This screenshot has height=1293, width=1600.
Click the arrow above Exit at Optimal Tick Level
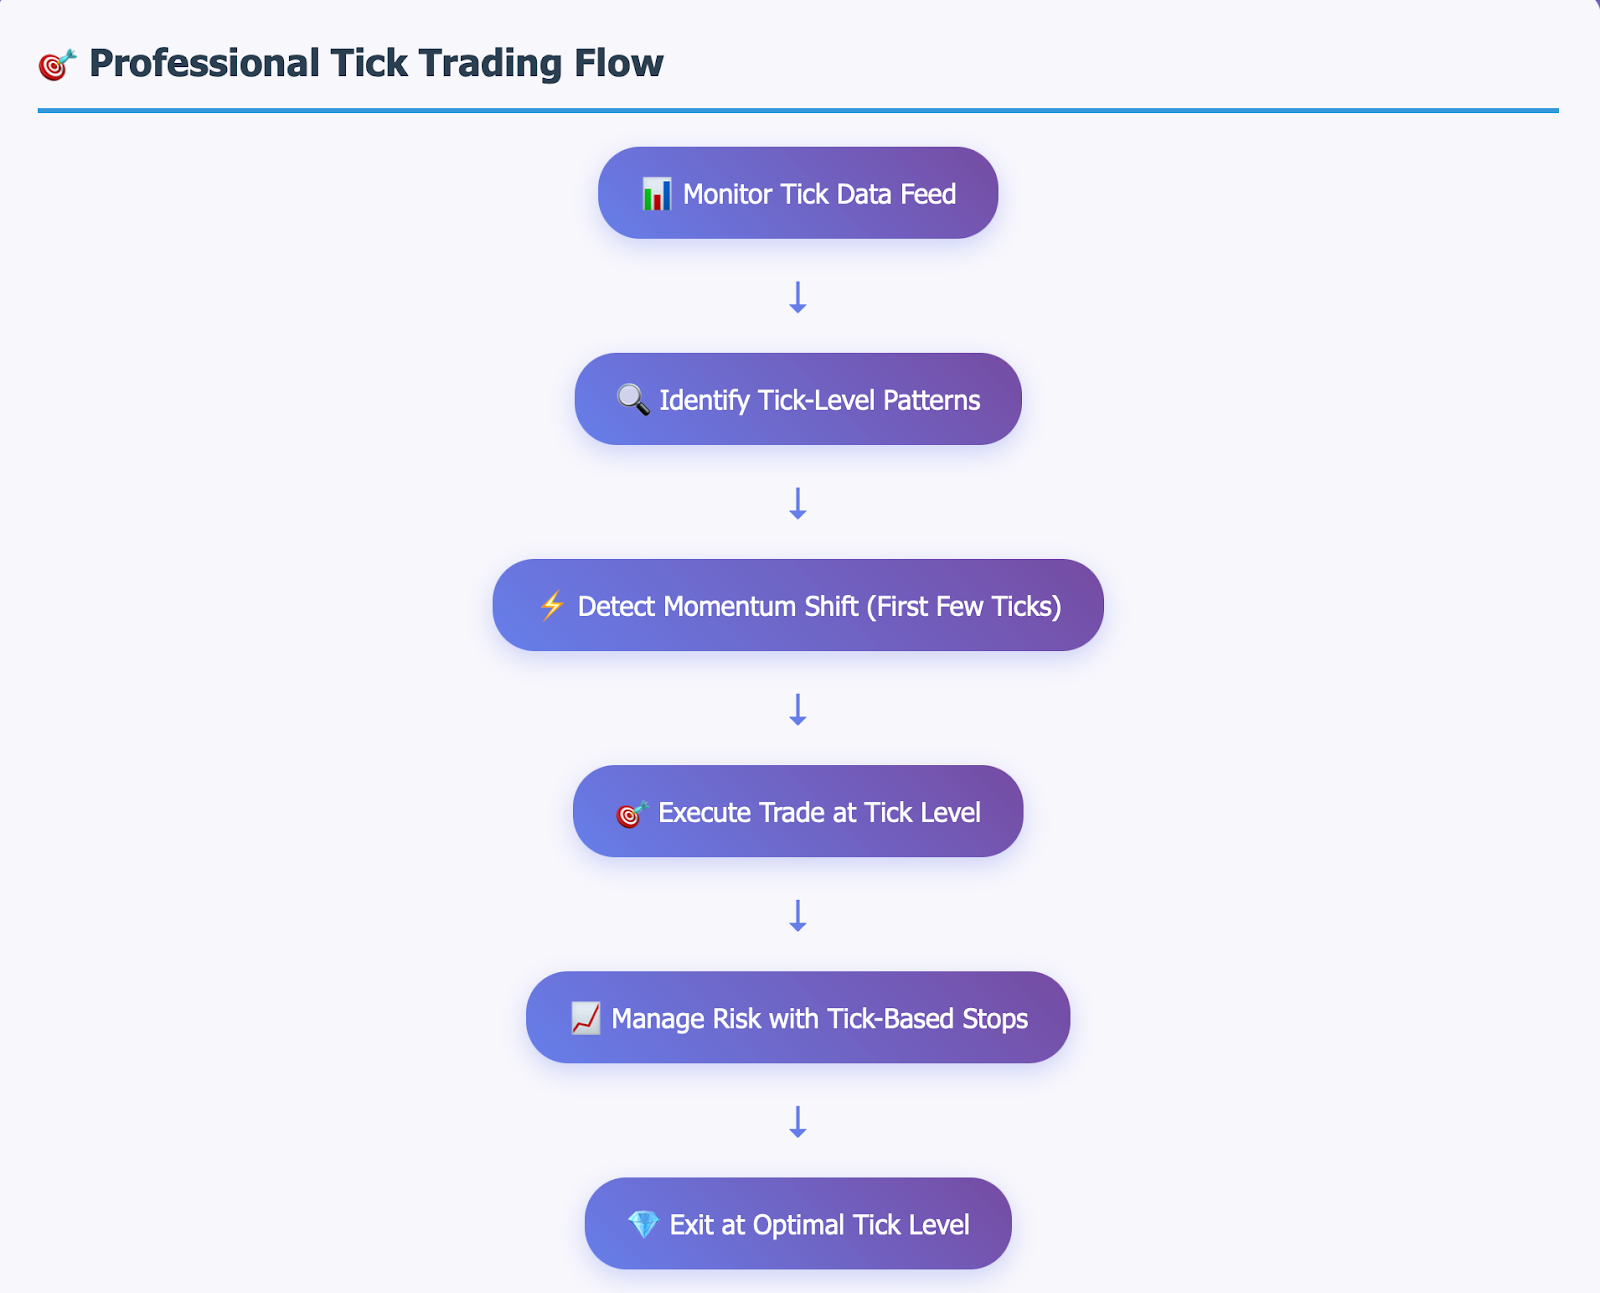pyautogui.click(x=798, y=1121)
